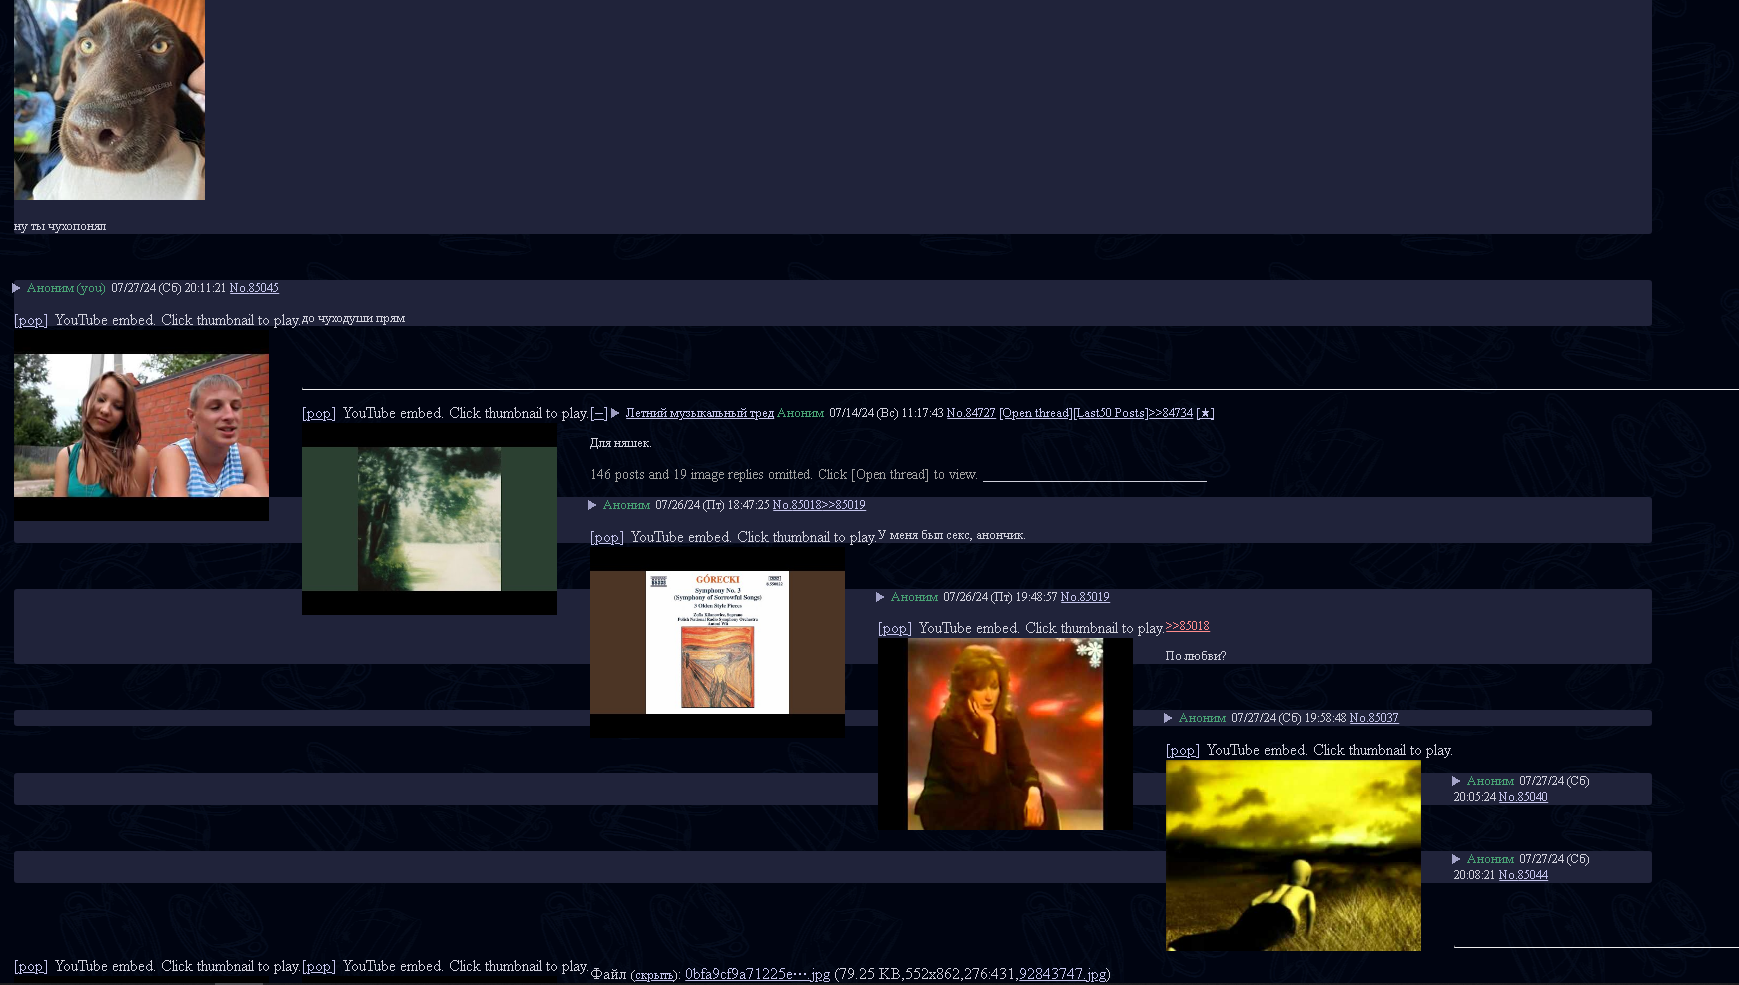Viewport: 1739px width, 985px height.
Task: Play the YouTube video with the couple thumbnail
Action: pos(141,425)
